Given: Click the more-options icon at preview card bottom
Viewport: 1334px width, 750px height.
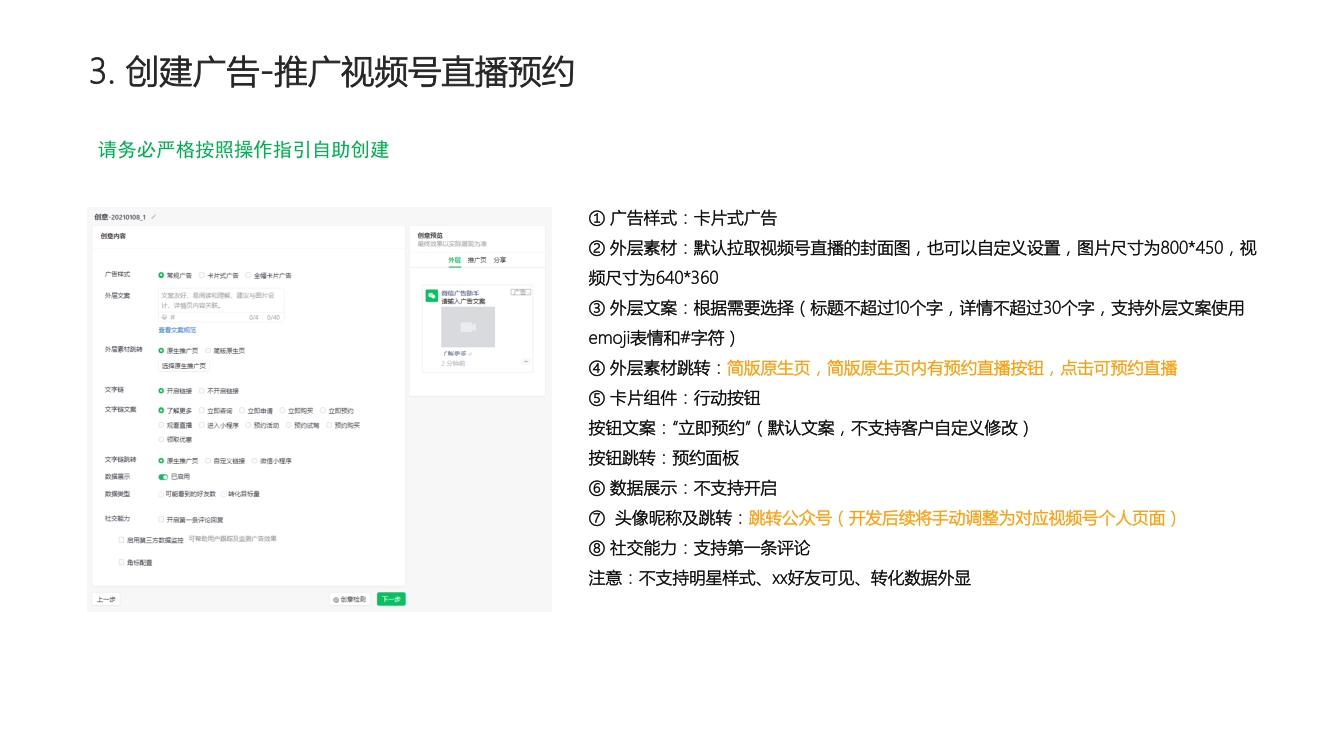Looking at the screenshot, I should click(526, 362).
